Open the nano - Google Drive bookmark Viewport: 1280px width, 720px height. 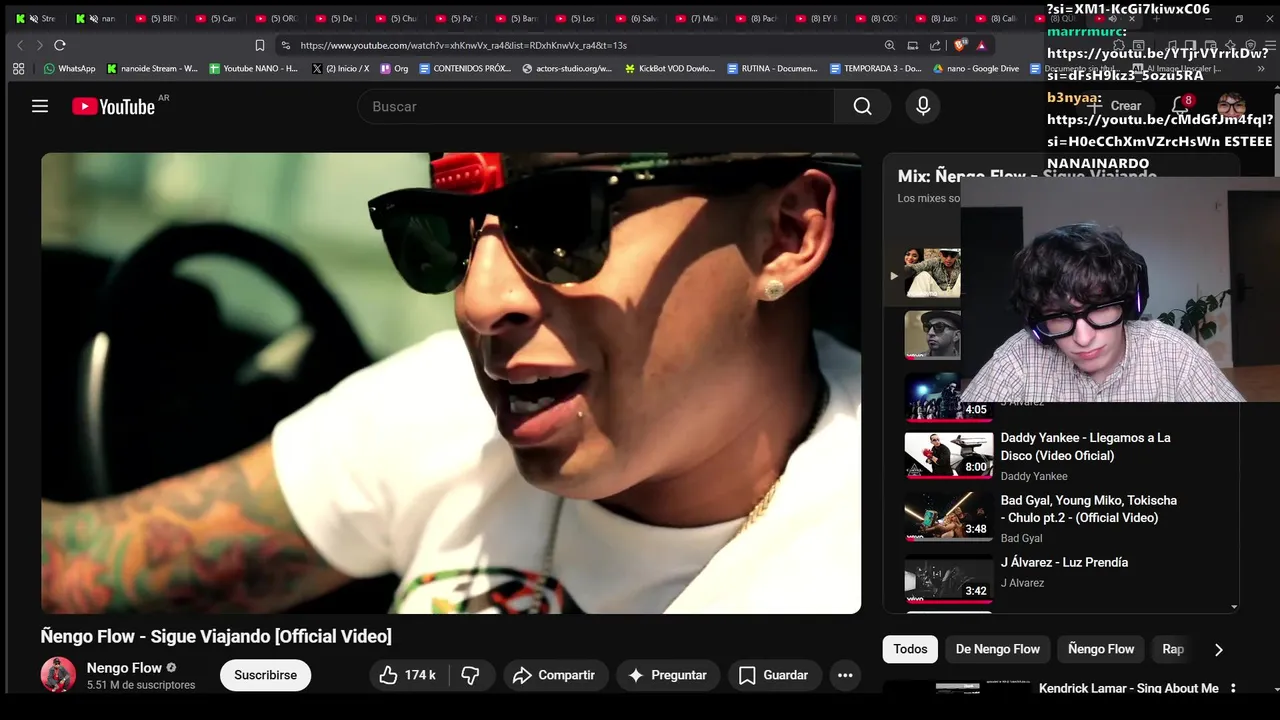[976, 69]
